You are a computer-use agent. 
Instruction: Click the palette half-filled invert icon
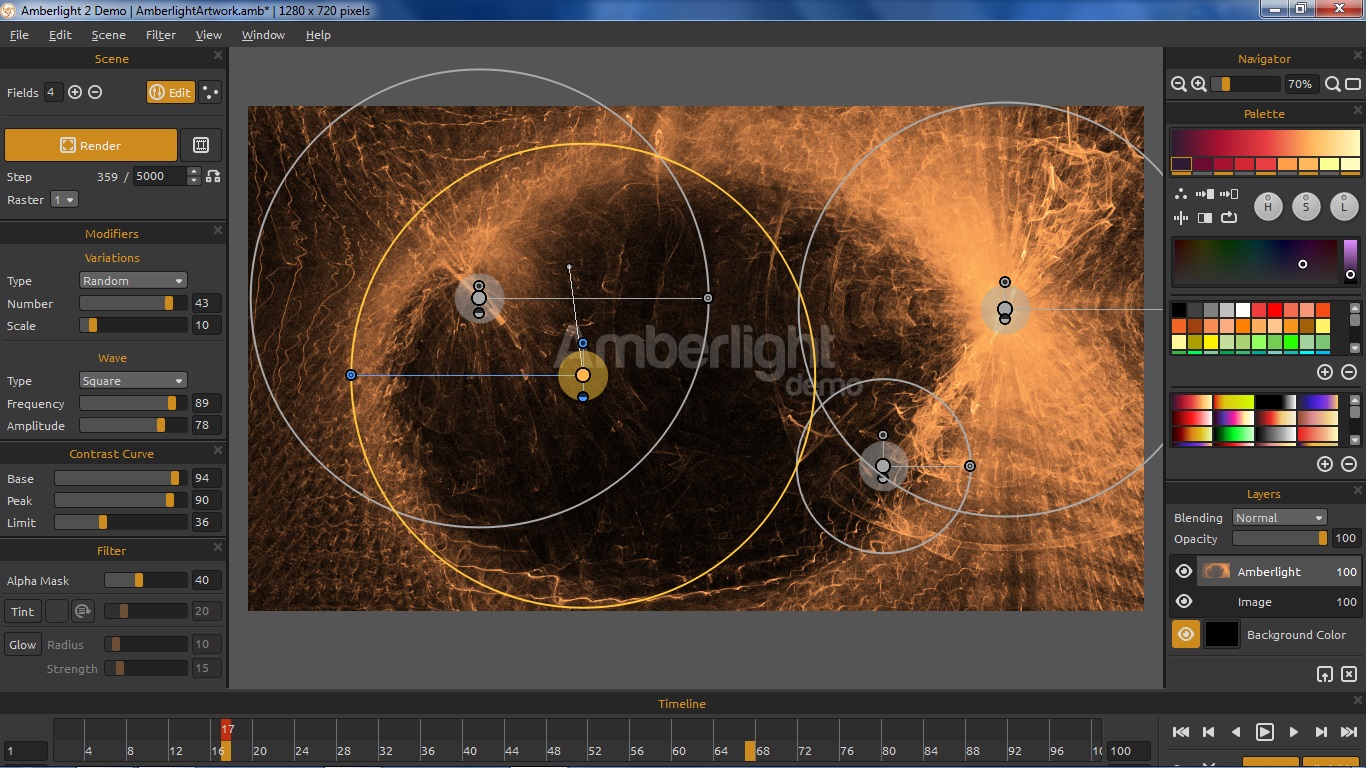tap(1205, 217)
